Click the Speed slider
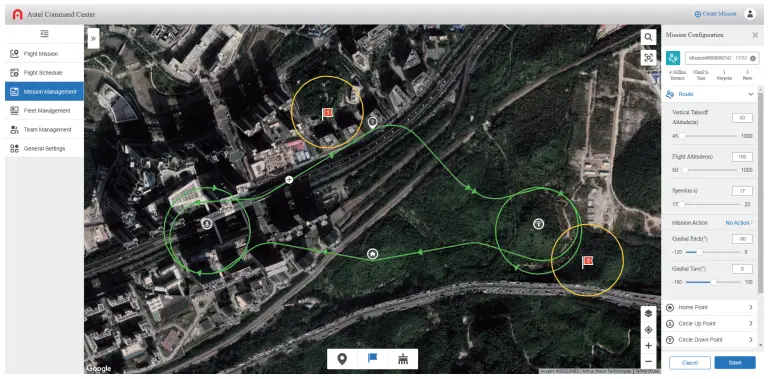The width and height of the screenshot is (768, 379). (x=711, y=204)
